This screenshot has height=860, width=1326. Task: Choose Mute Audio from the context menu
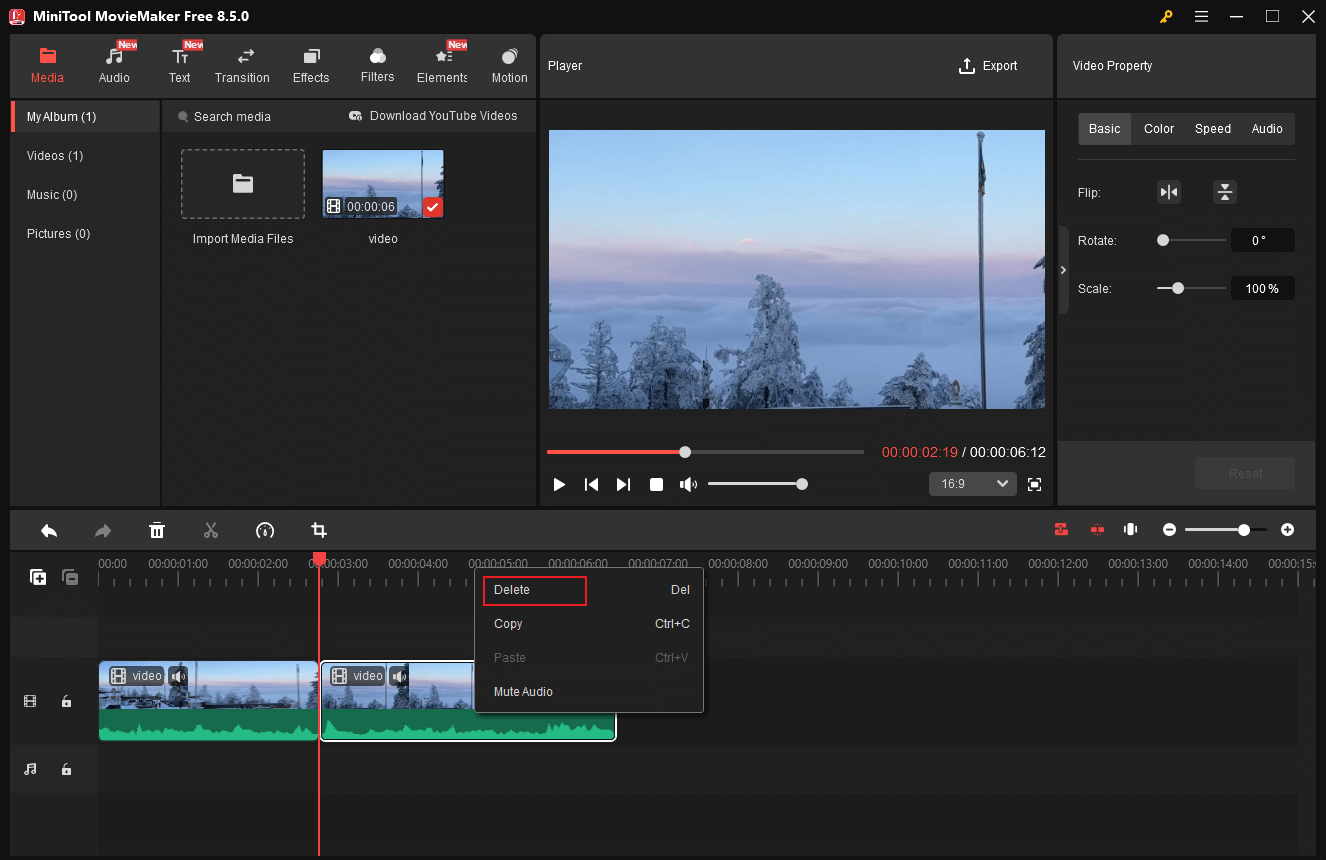[x=523, y=691]
